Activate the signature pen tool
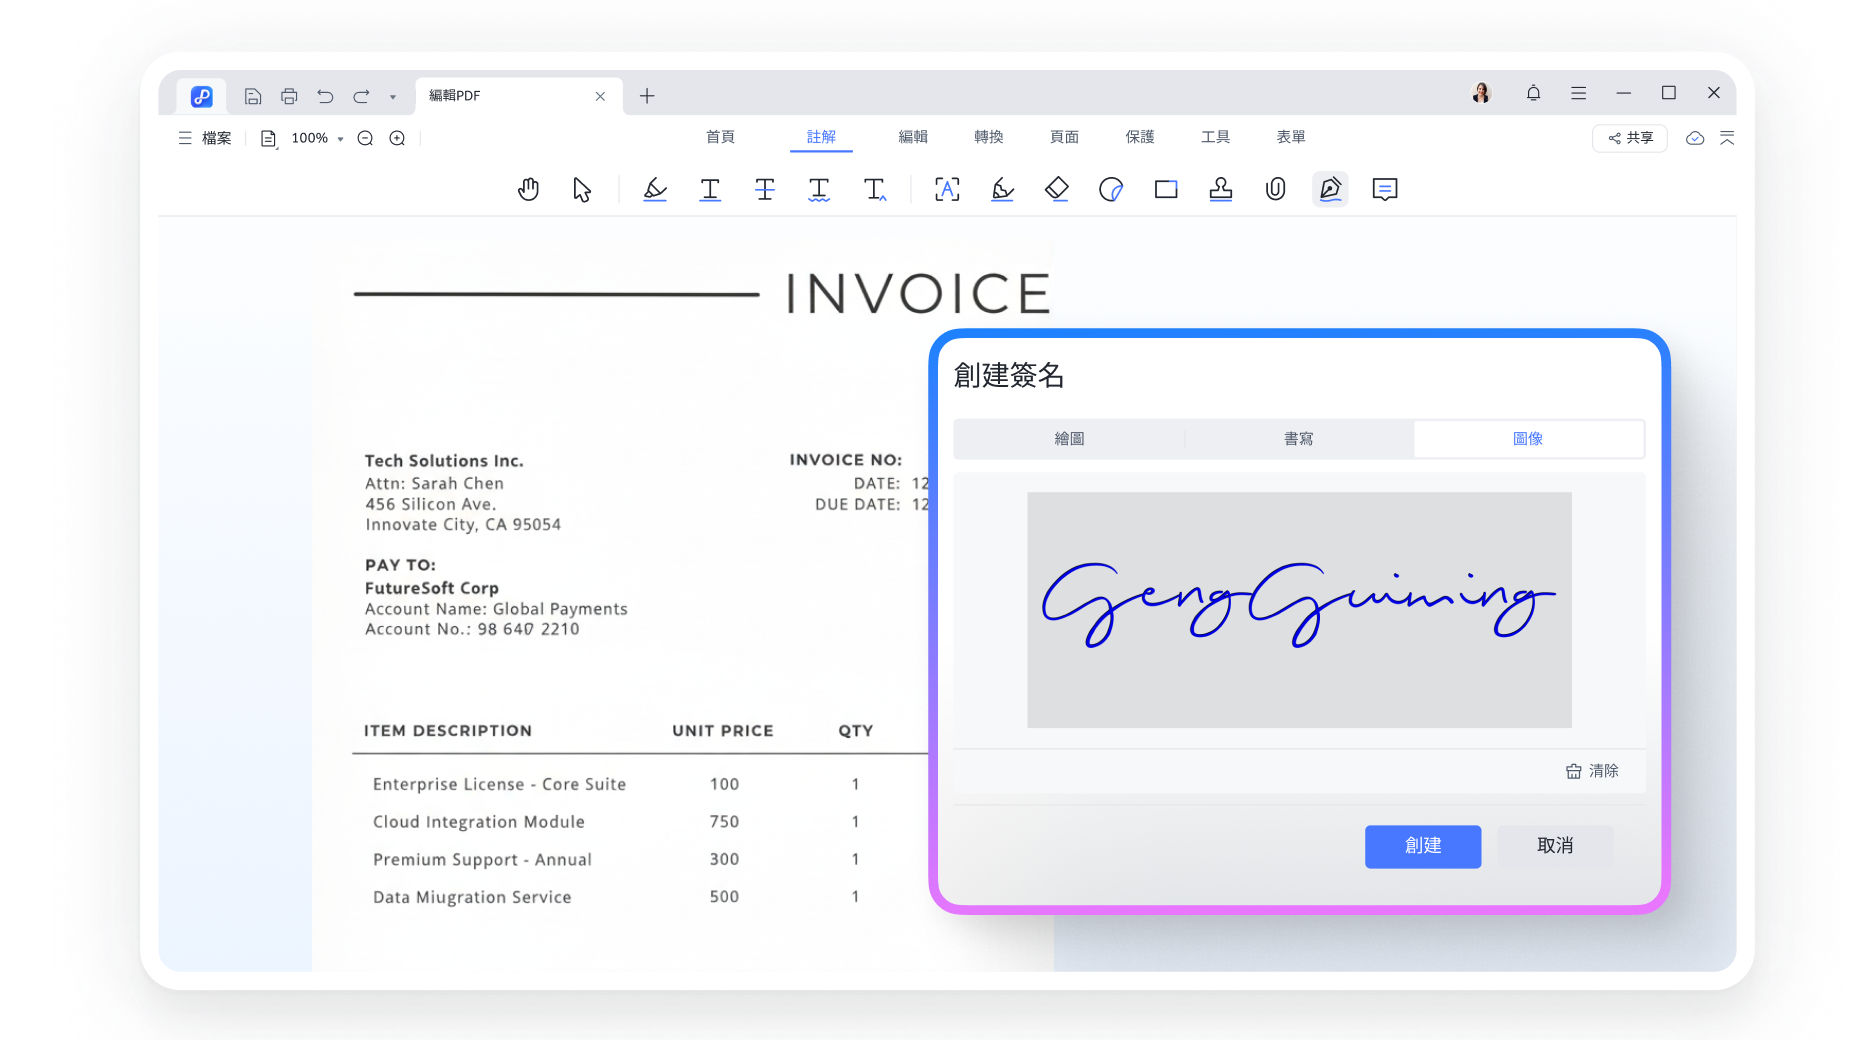Screen dimensions: 1876x1040 click(x=1330, y=189)
